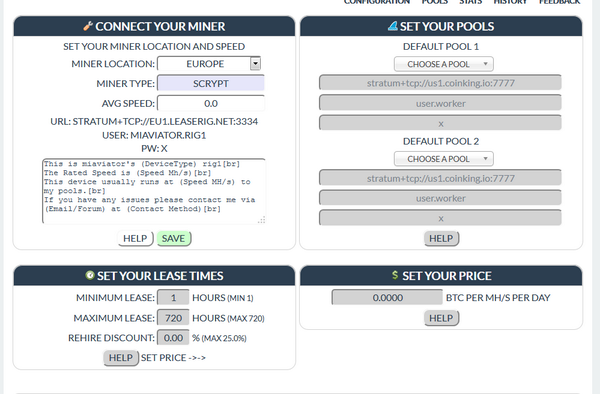Click the % (MAX 25.0%) label
600x394 pixels.
click(x=219, y=338)
